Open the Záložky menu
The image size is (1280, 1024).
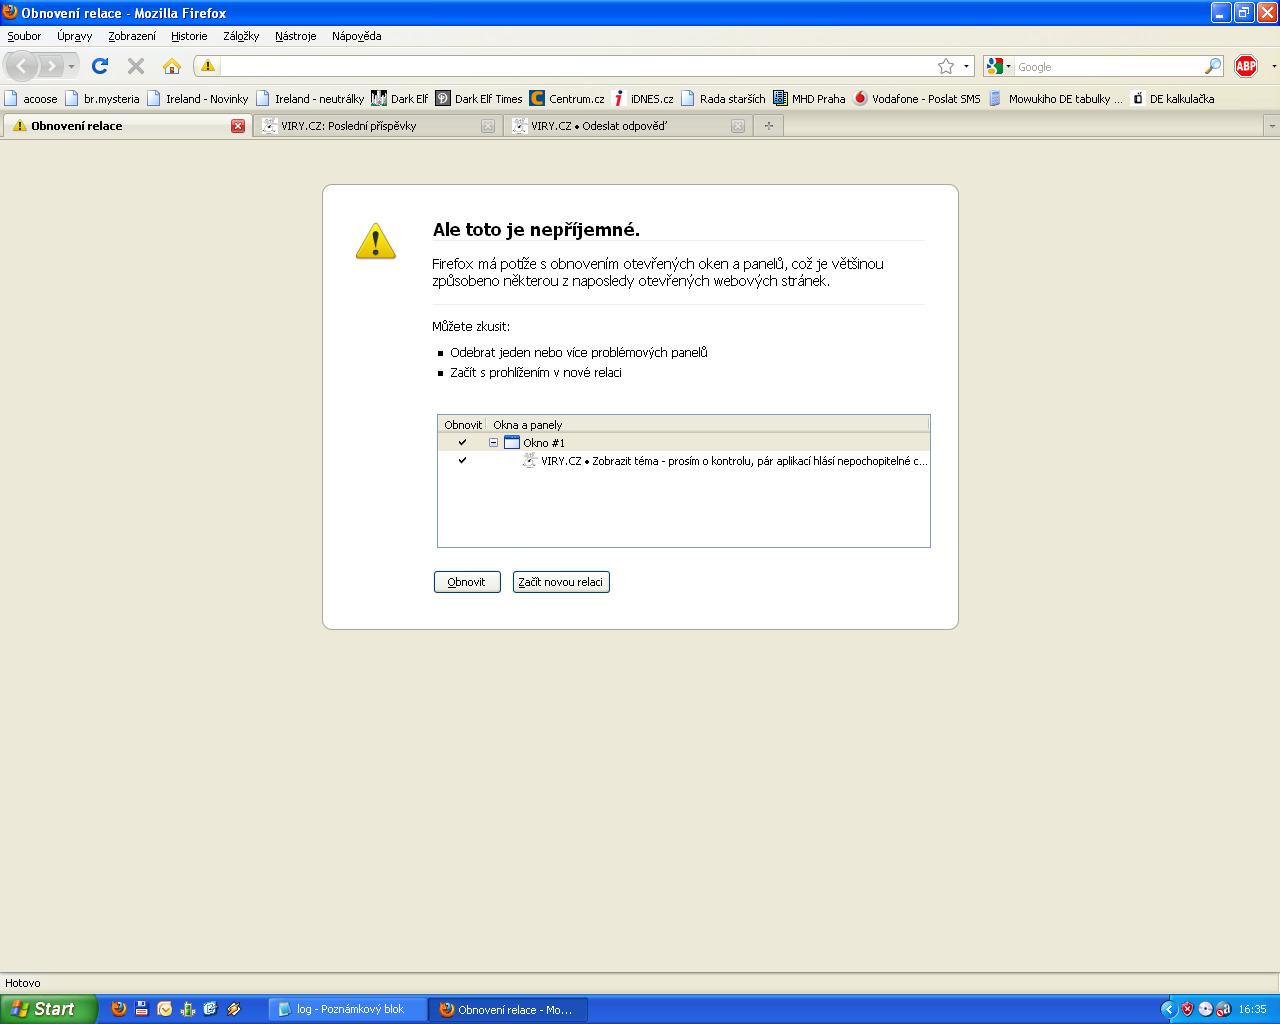pyautogui.click(x=241, y=36)
